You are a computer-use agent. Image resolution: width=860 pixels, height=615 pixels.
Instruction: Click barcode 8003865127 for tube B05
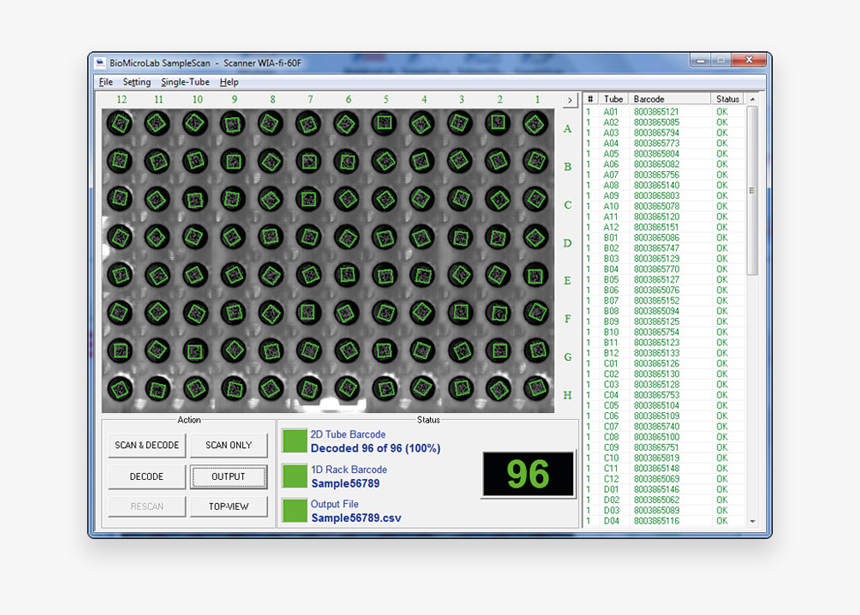(x=657, y=280)
